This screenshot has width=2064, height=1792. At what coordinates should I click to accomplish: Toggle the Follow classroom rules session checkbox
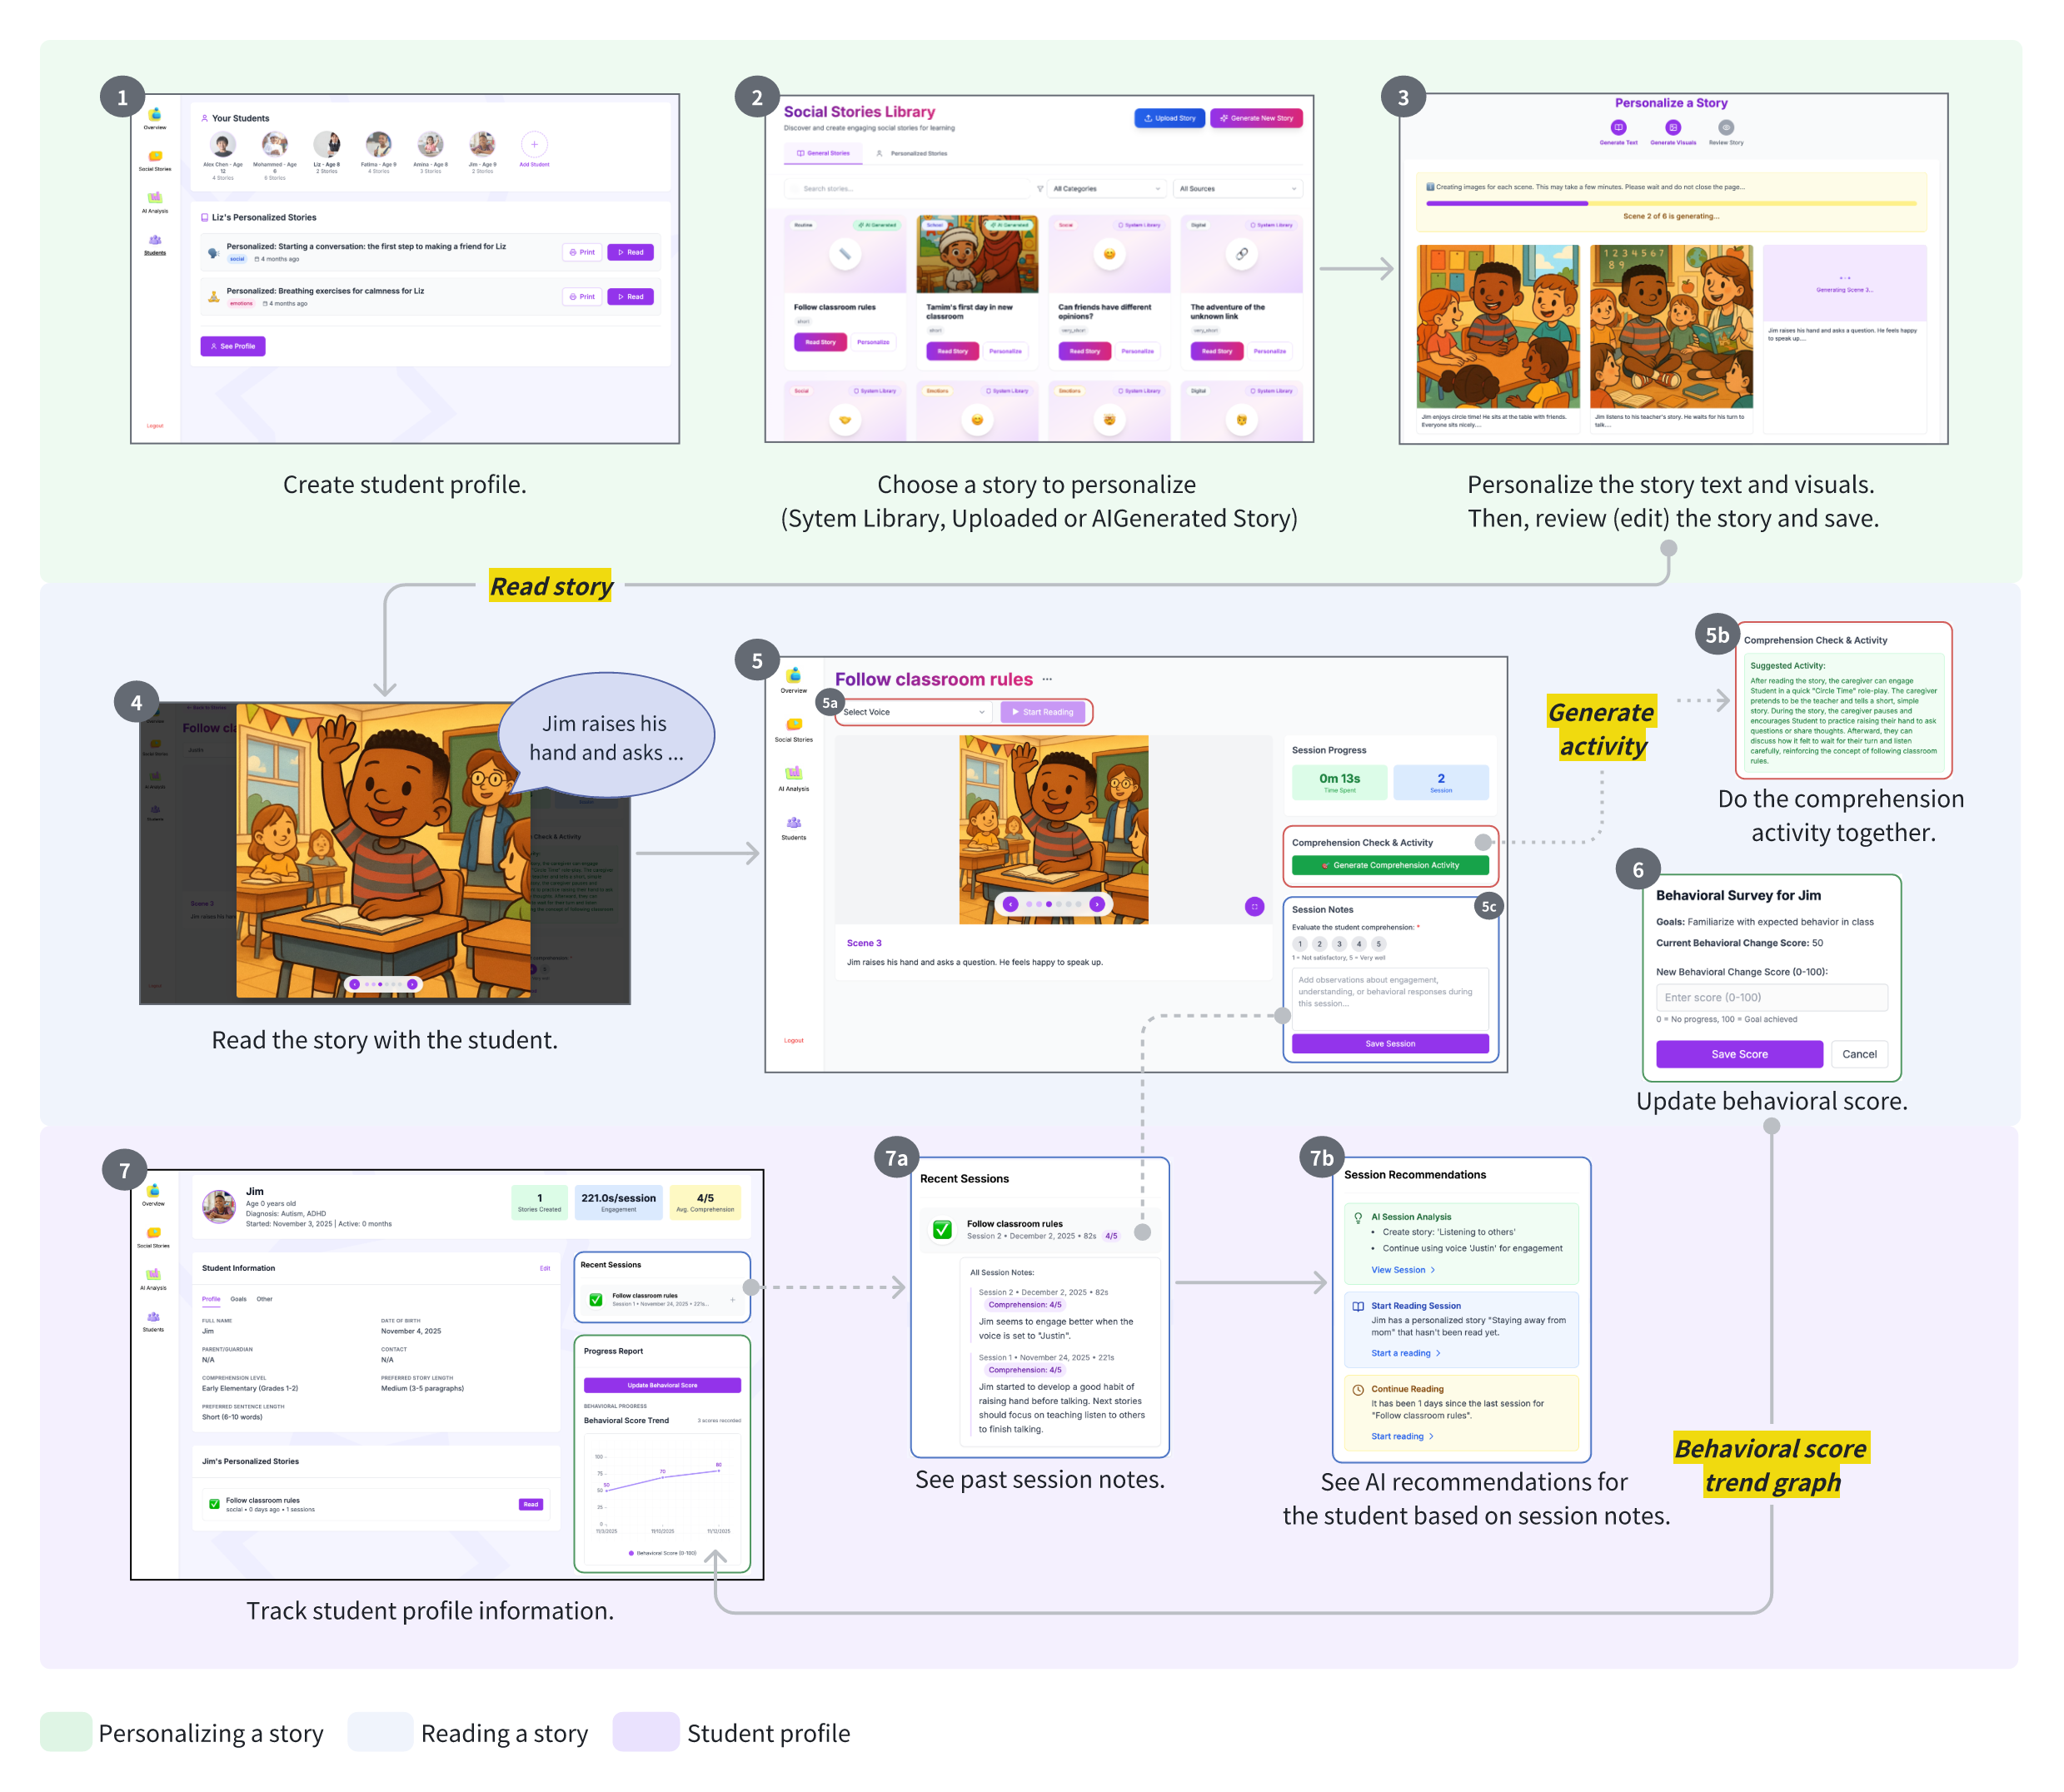tap(942, 1230)
